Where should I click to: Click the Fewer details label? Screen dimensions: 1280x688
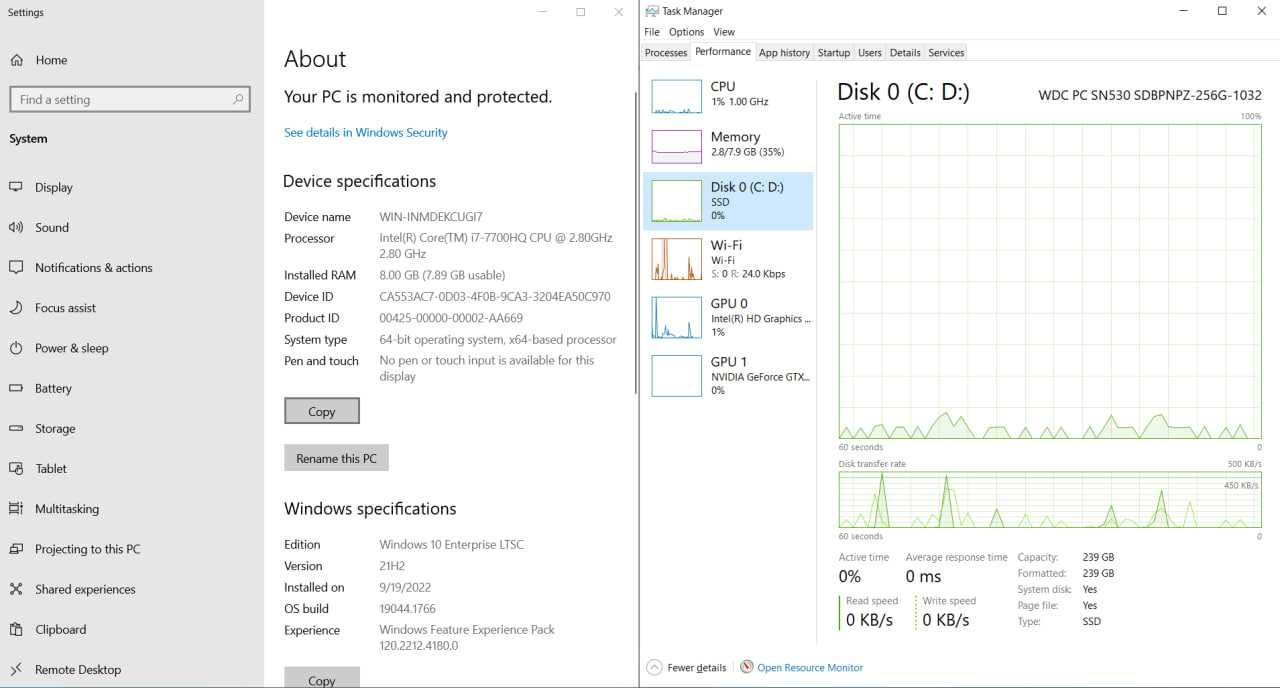point(697,667)
